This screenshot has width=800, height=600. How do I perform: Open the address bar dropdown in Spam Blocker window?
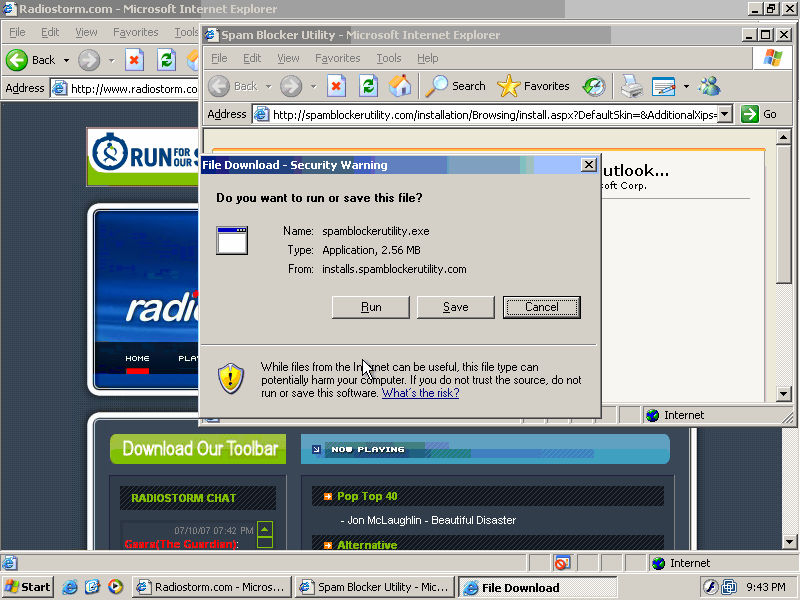(725, 114)
